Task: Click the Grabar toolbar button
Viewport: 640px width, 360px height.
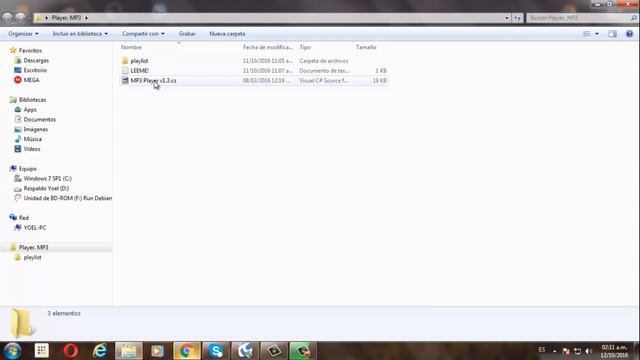Action: [187, 34]
